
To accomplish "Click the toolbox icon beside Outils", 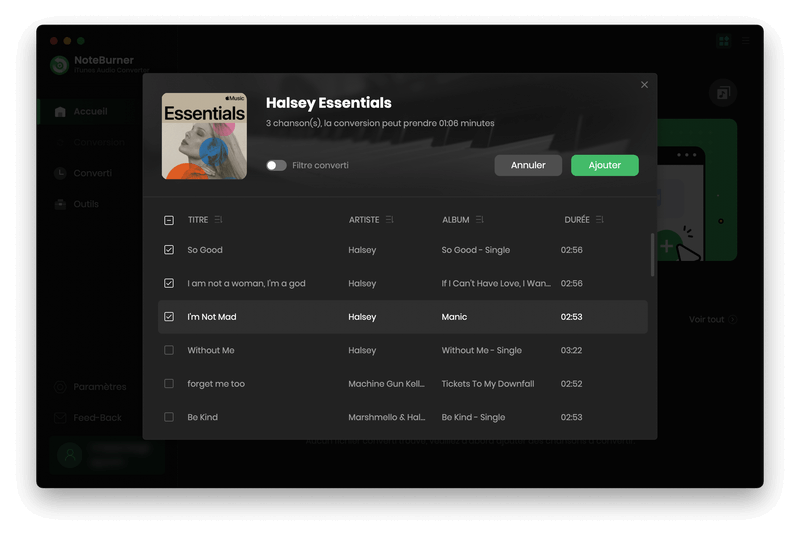I will click(x=60, y=204).
